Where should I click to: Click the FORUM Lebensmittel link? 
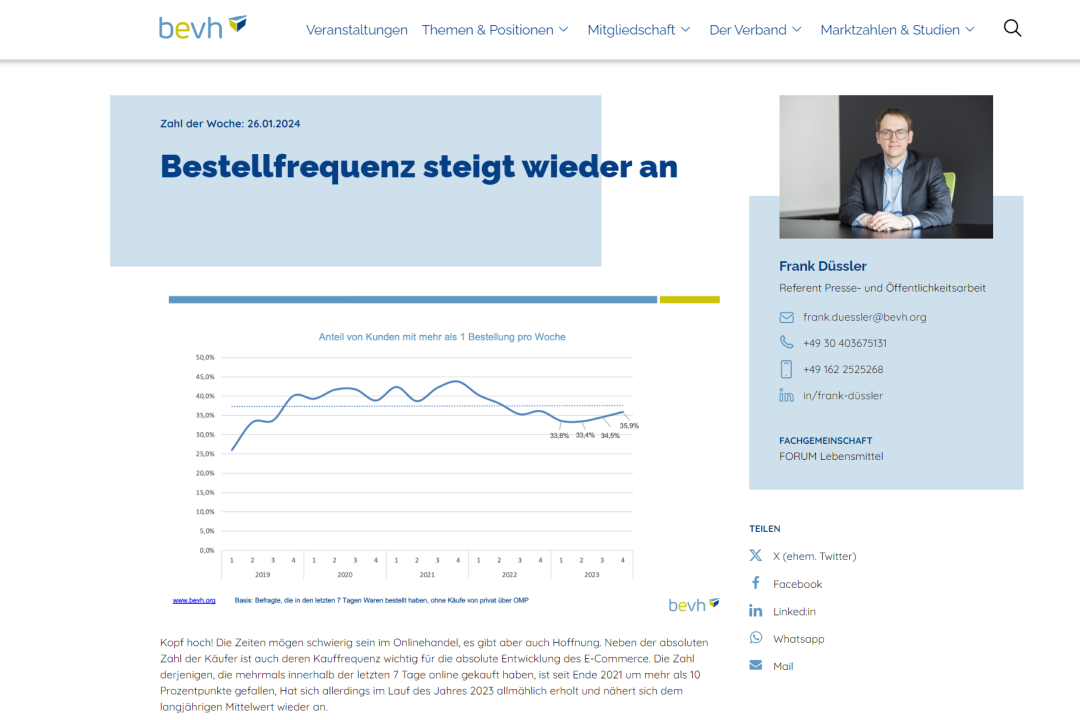point(831,456)
